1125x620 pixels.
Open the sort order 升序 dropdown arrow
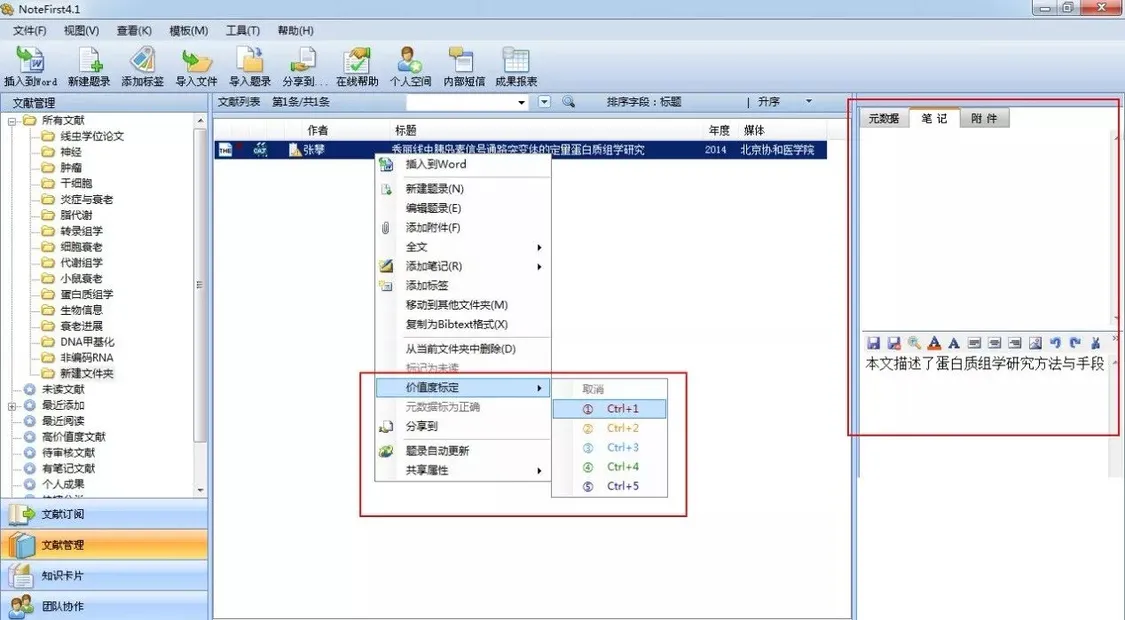pyautogui.click(x=809, y=102)
